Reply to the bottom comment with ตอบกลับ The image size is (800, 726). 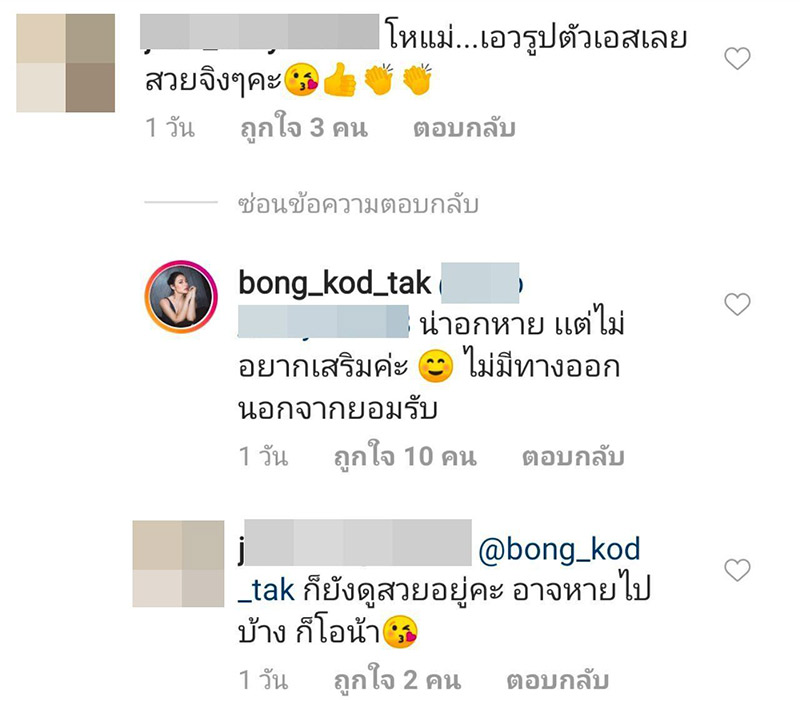558,680
